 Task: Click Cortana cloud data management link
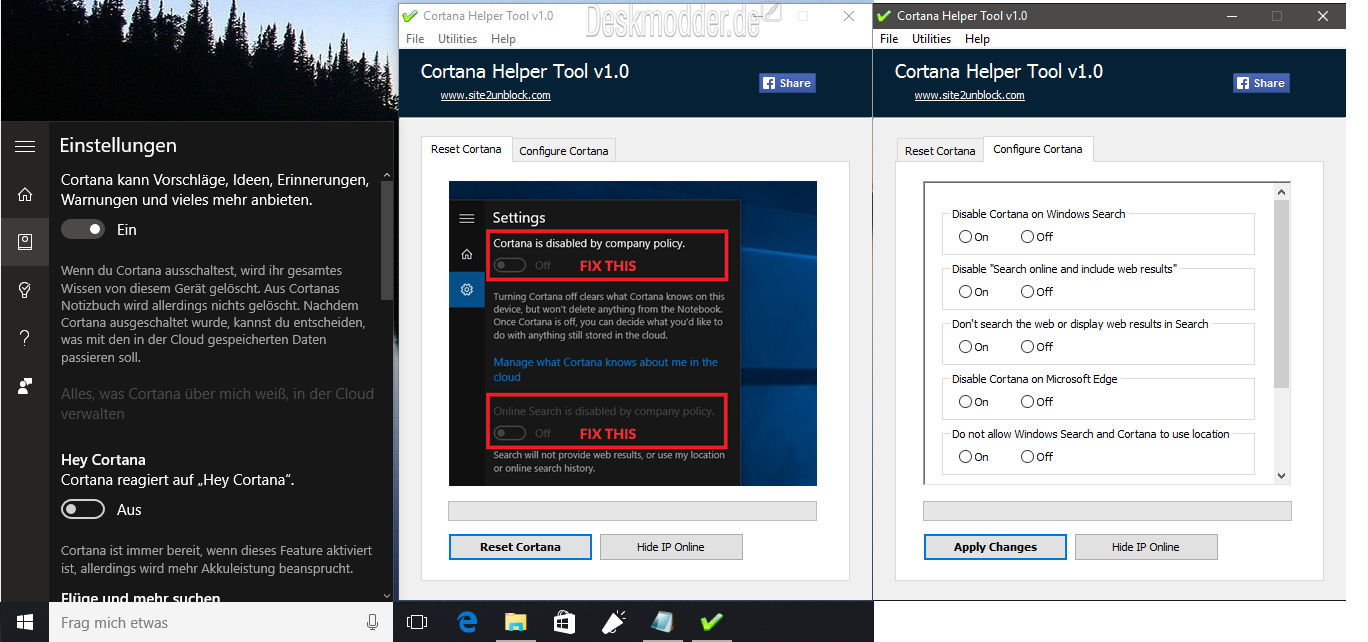217,403
